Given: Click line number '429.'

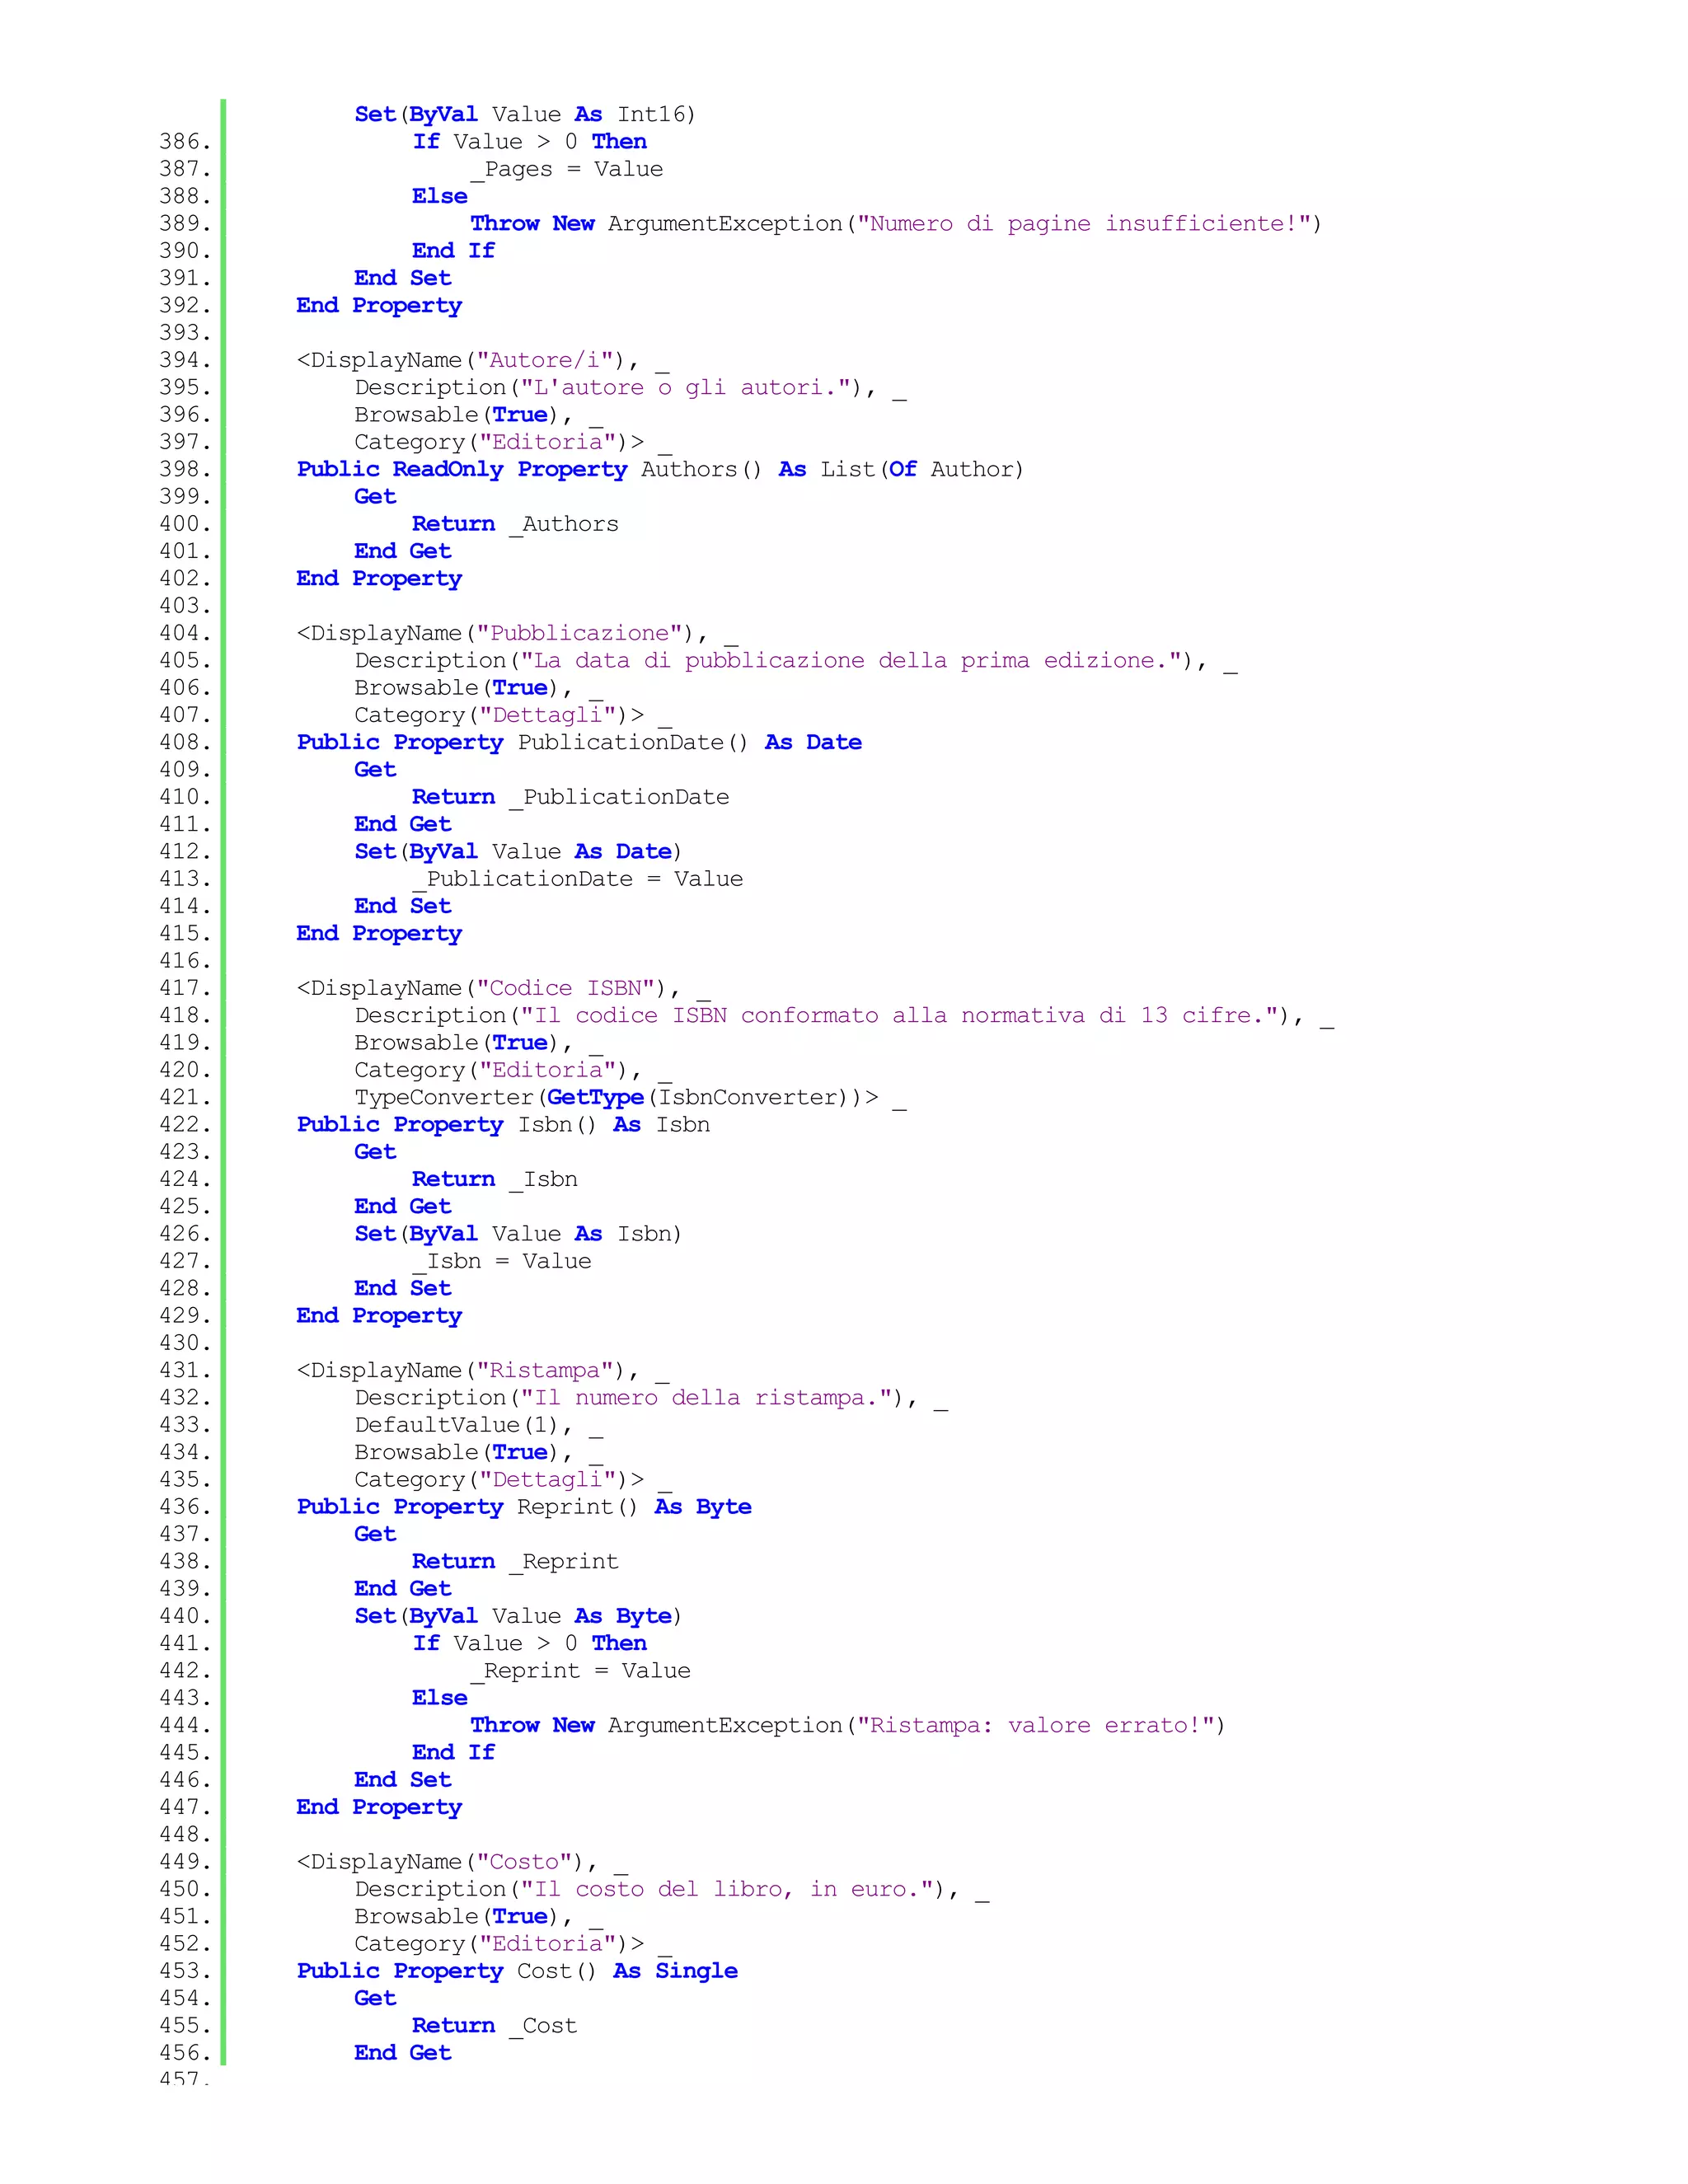Looking at the screenshot, I should click(x=185, y=1315).
